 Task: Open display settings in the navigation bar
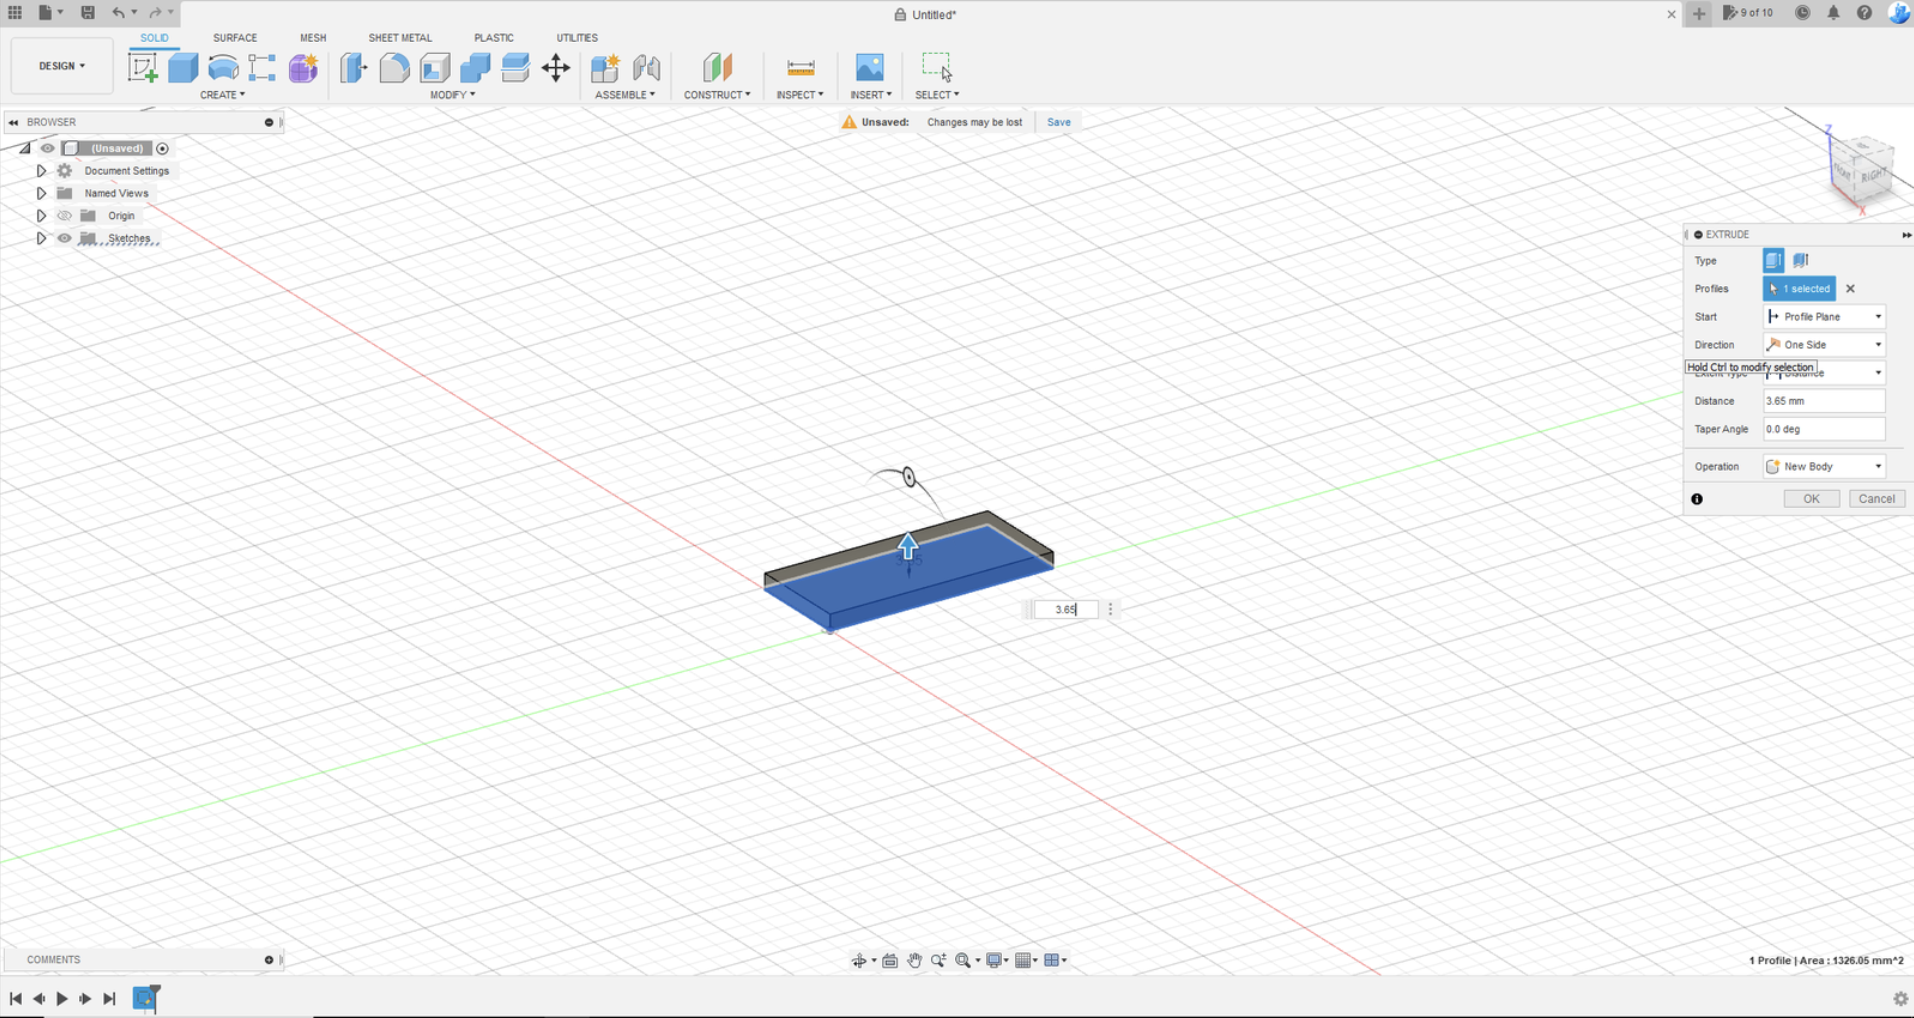[x=996, y=959]
